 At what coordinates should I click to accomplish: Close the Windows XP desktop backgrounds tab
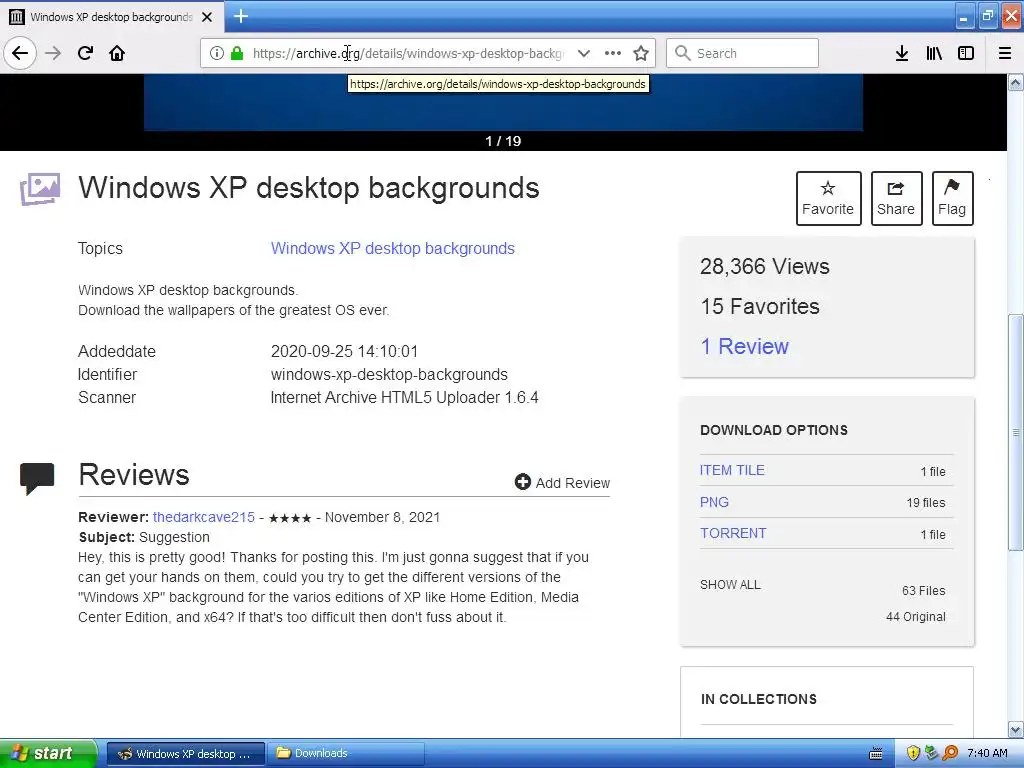pyautogui.click(x=207, y=17)
